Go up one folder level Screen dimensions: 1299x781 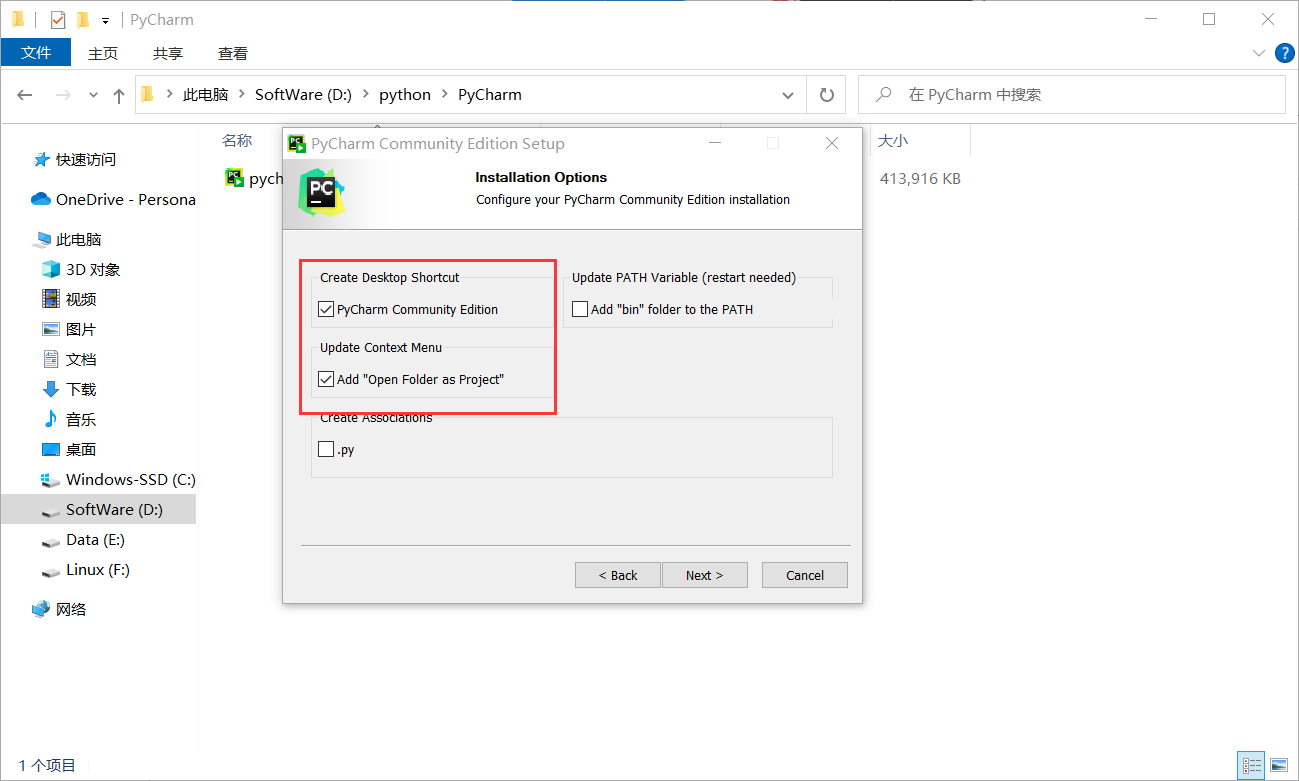119,95
